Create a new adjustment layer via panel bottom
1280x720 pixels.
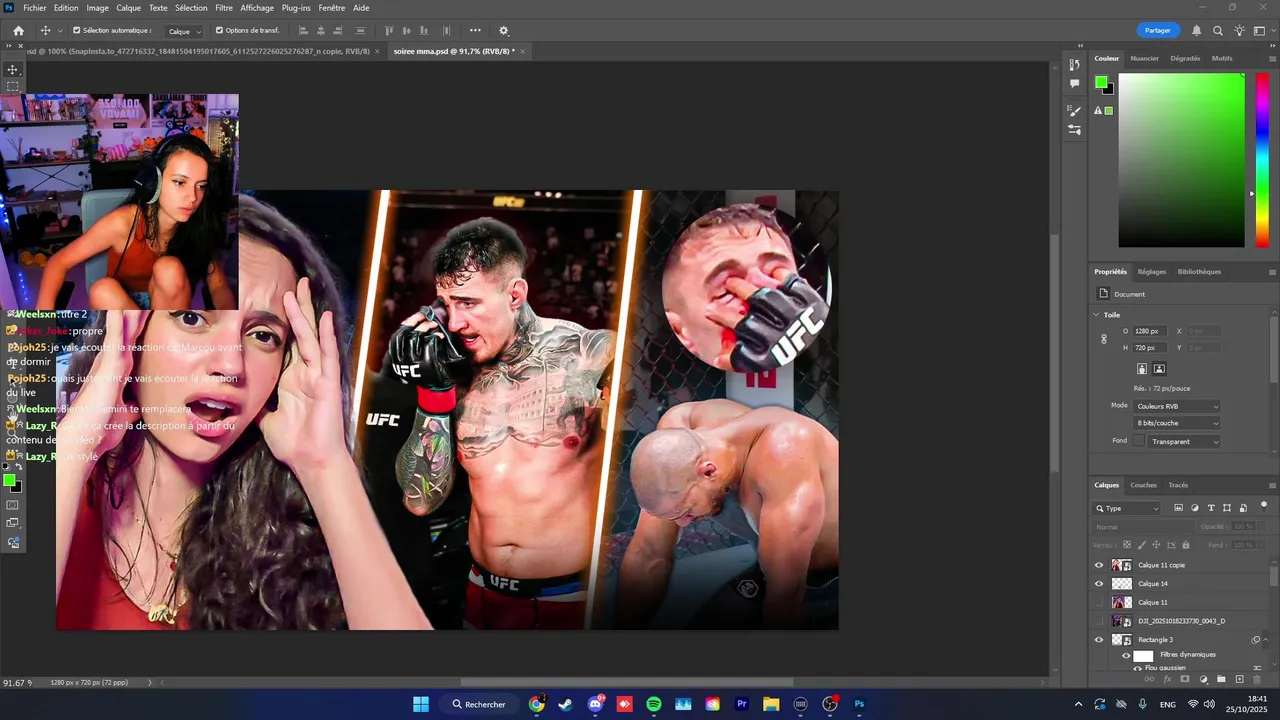(1203, 679)
